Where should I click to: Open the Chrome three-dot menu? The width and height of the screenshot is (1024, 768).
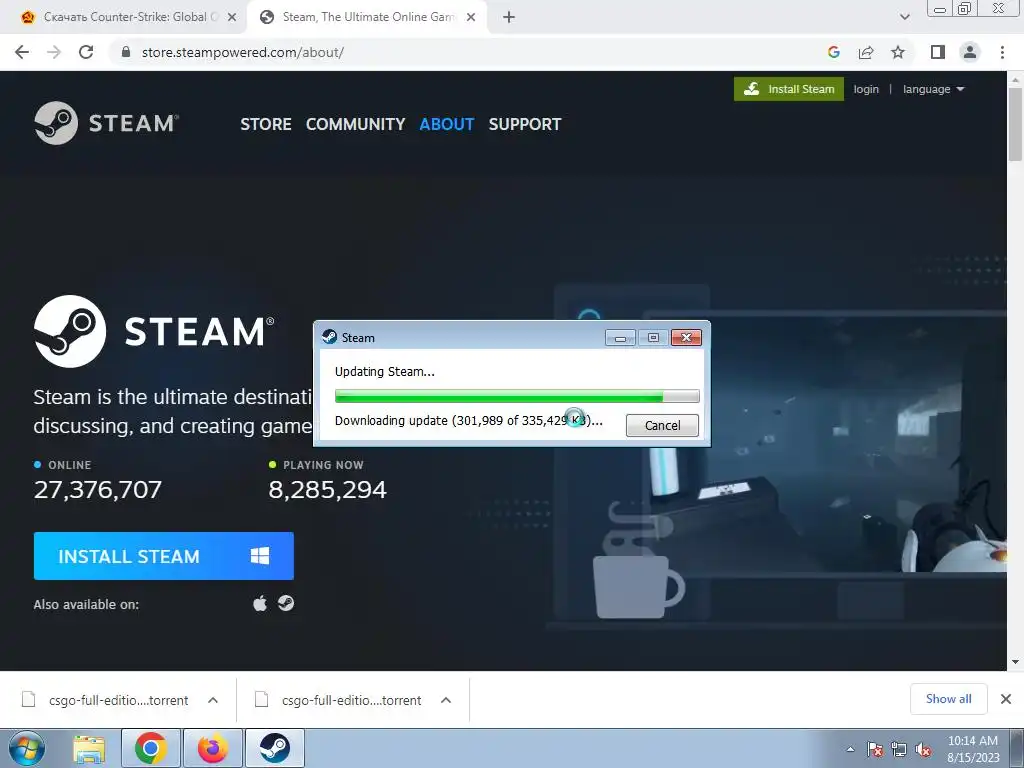[x=1002, y=52]
